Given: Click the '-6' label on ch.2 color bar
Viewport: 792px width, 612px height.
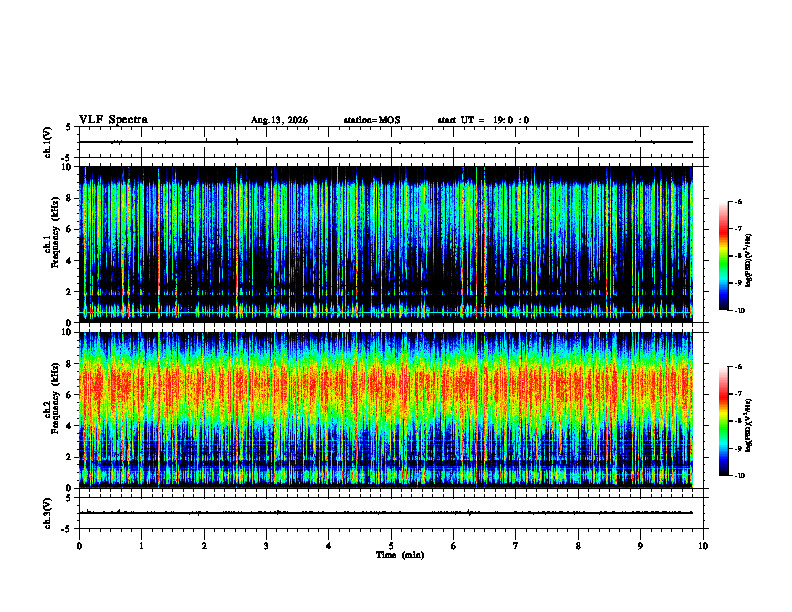Looking at the screenshot, I should click(738, 367).
